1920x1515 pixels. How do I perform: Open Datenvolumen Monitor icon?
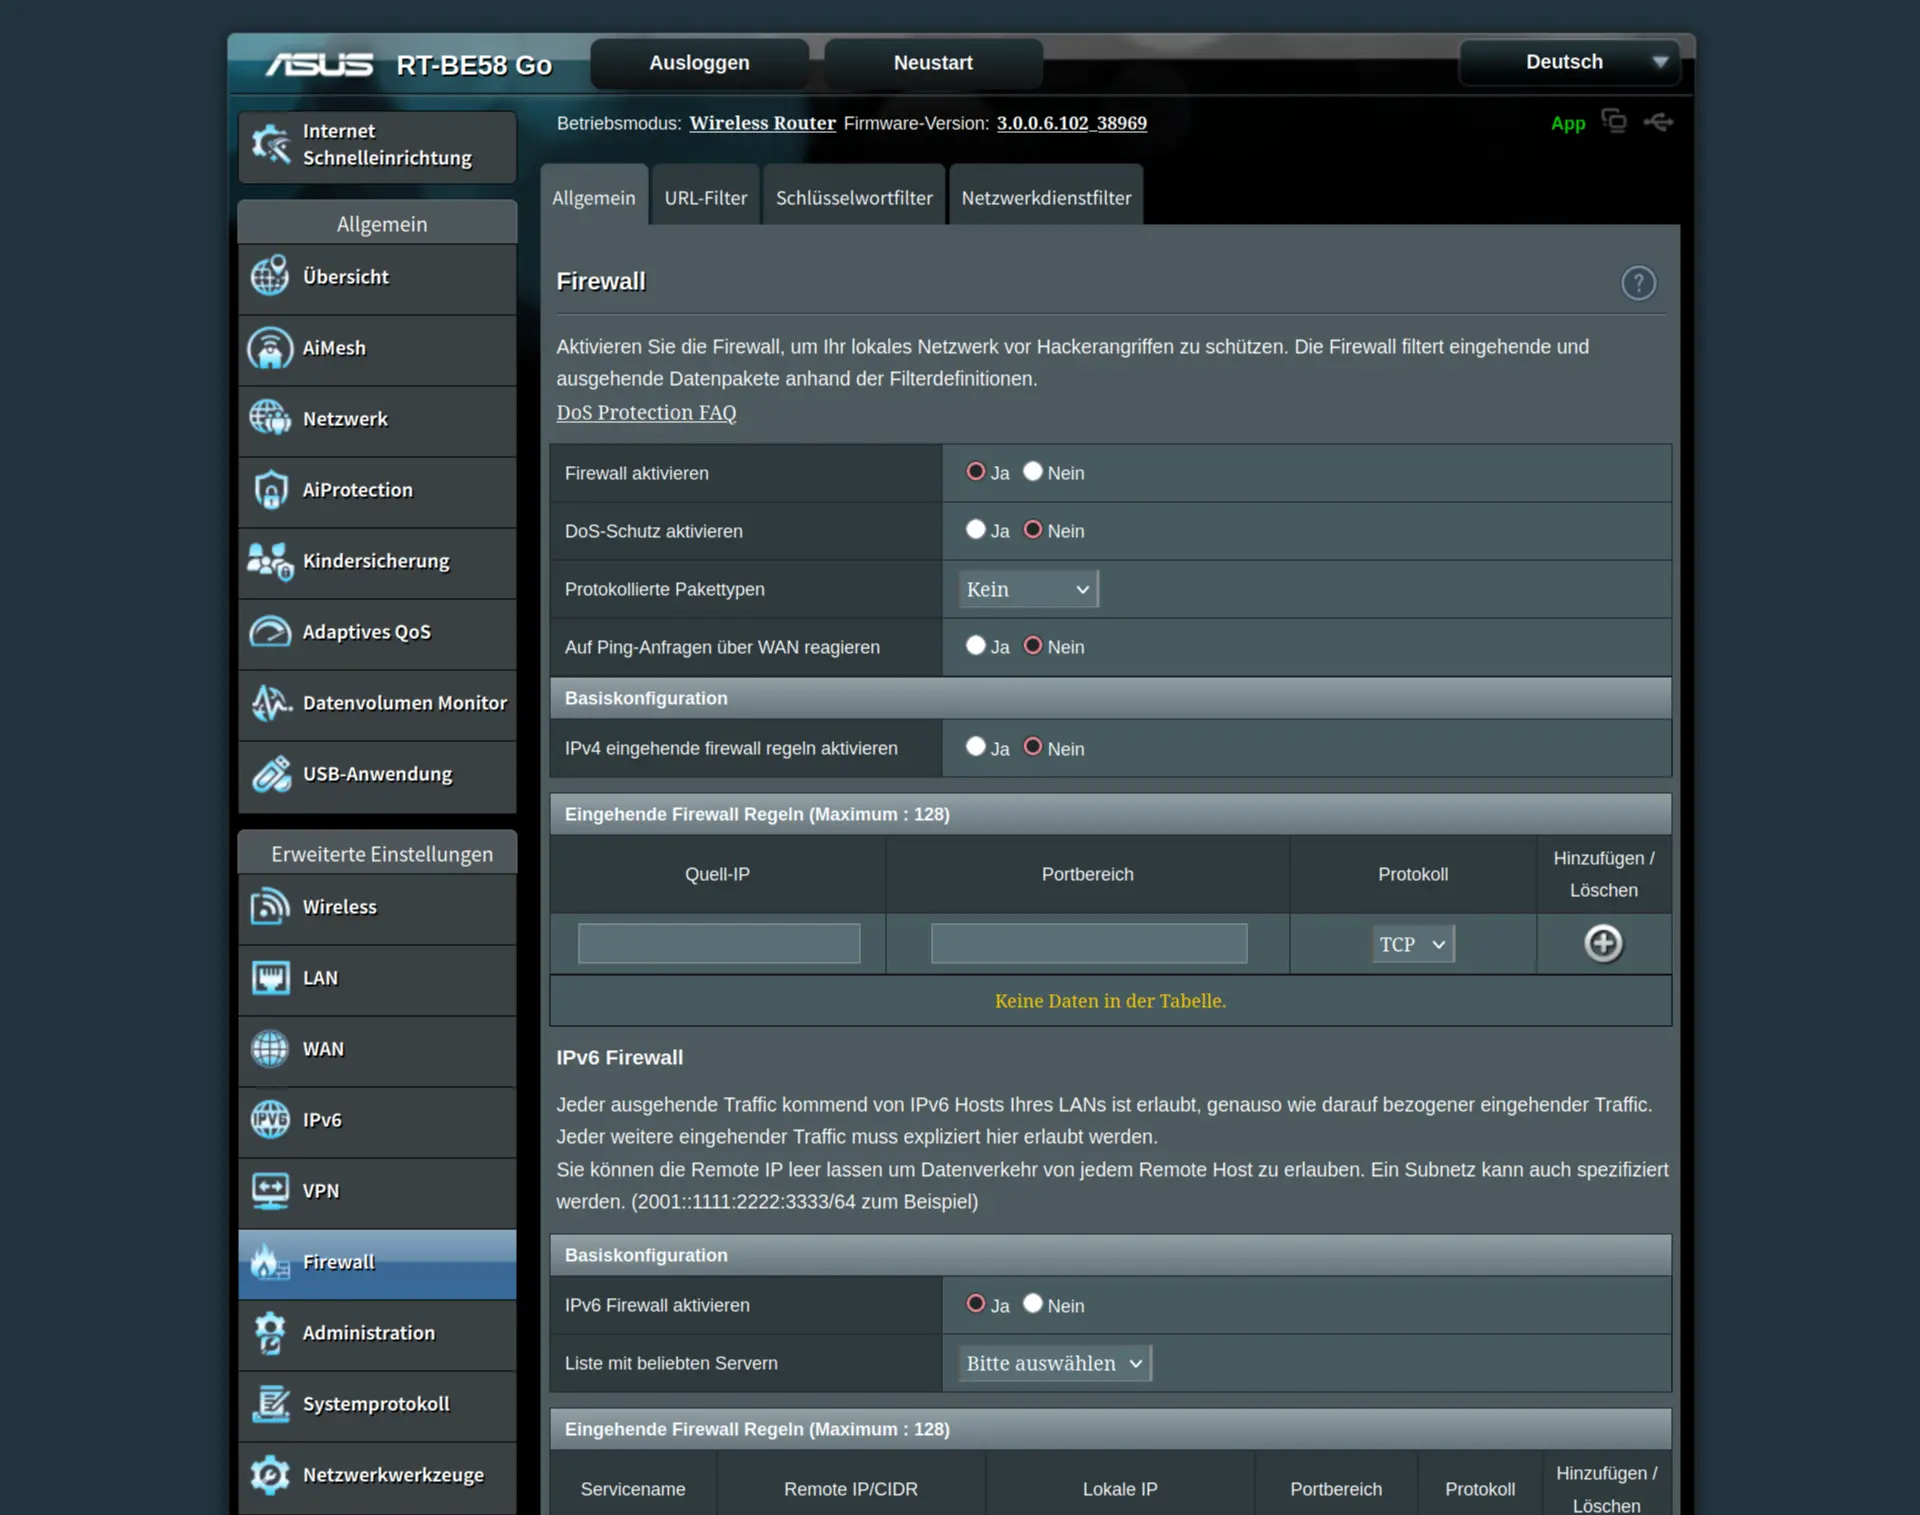[270, 703]
